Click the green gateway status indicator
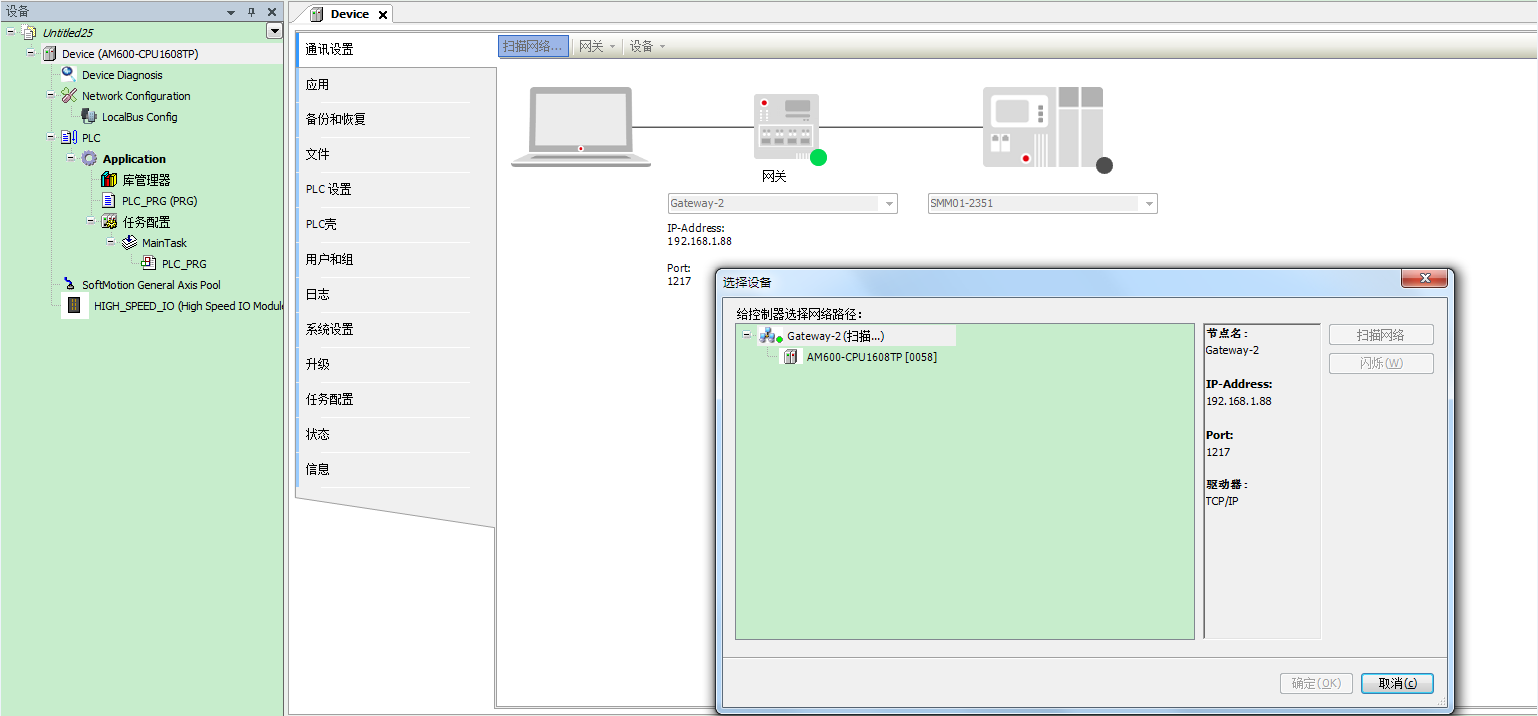Screen dimensions: 1538x716 [818, 157]
